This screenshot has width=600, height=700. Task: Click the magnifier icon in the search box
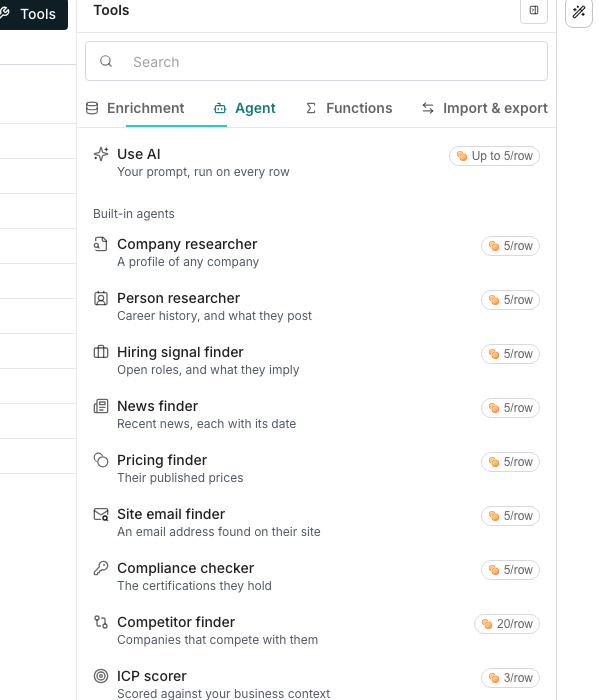point(106,61)
